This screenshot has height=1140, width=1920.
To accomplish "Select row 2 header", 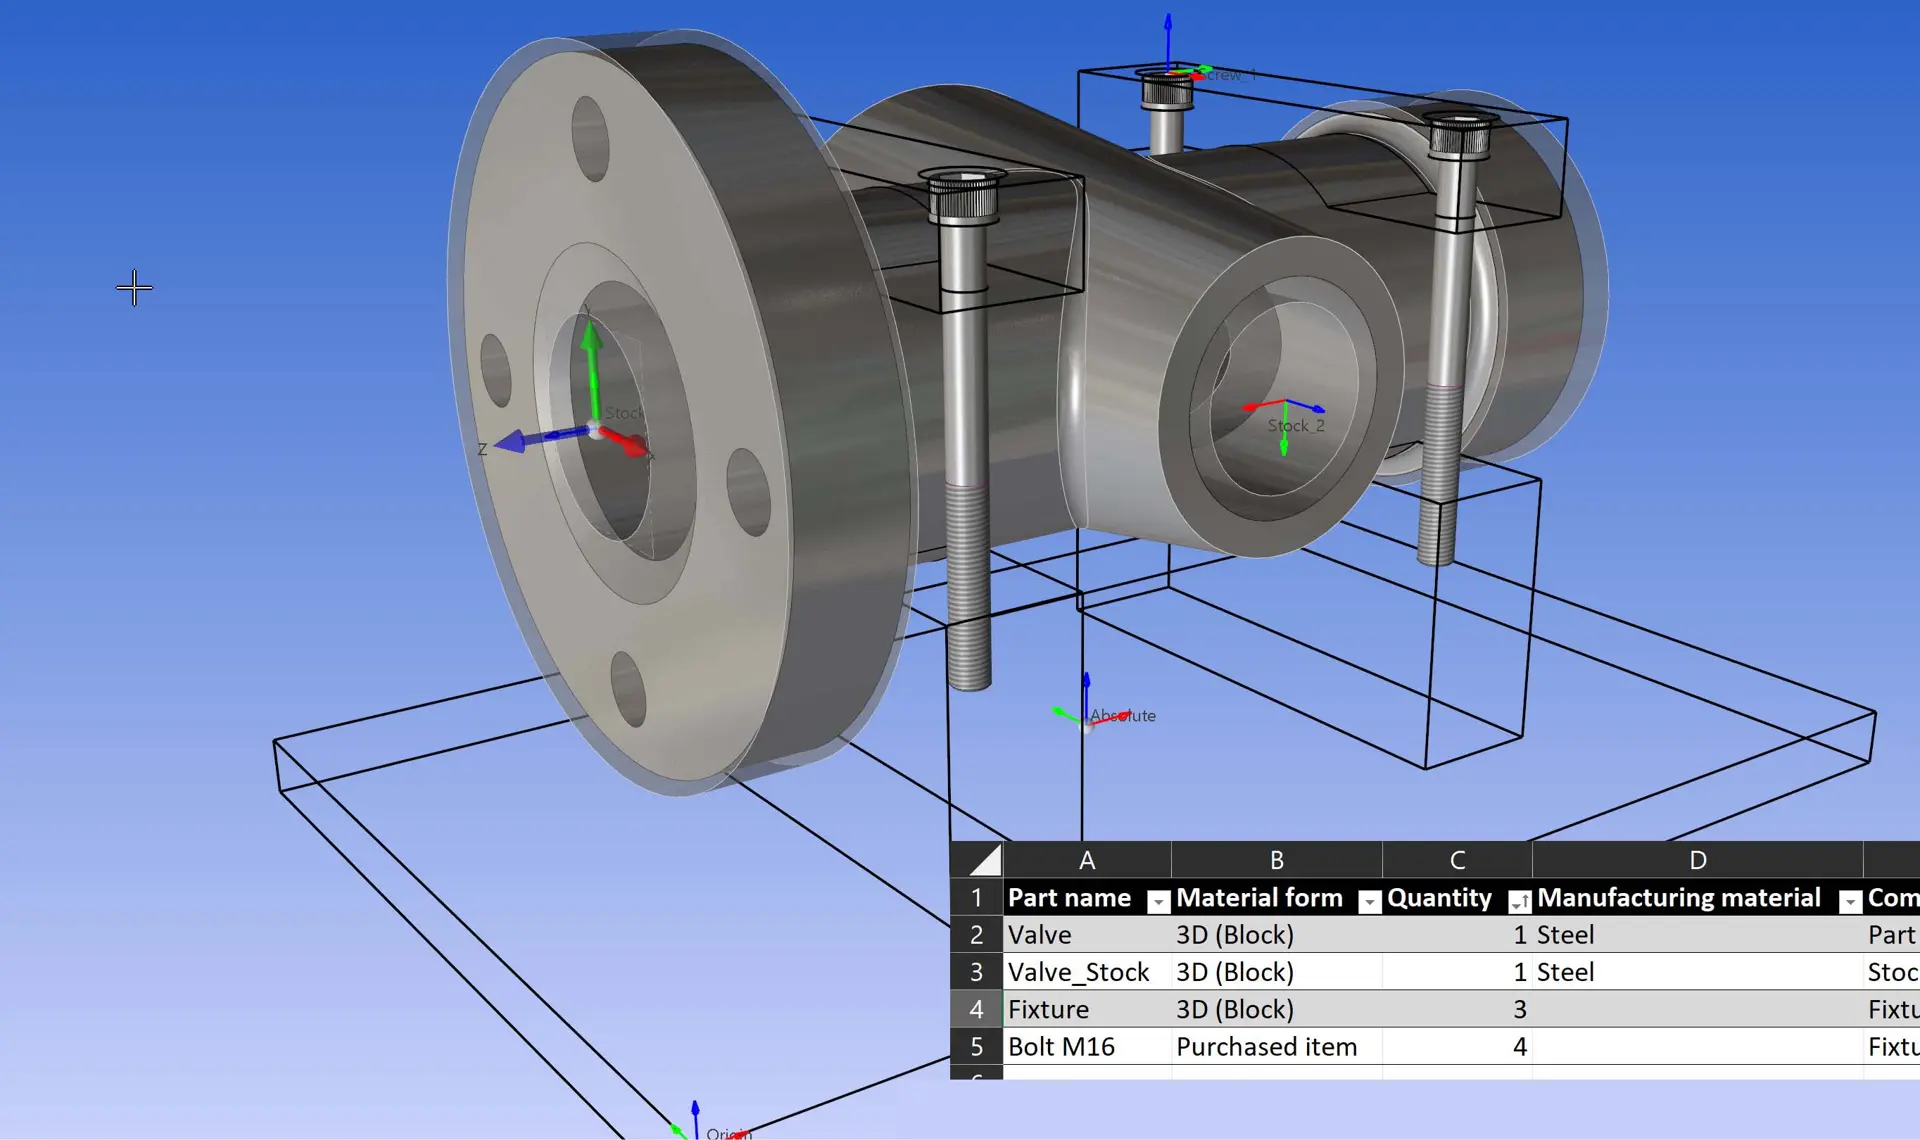I will pyautogui.click(x=977, y=935).
